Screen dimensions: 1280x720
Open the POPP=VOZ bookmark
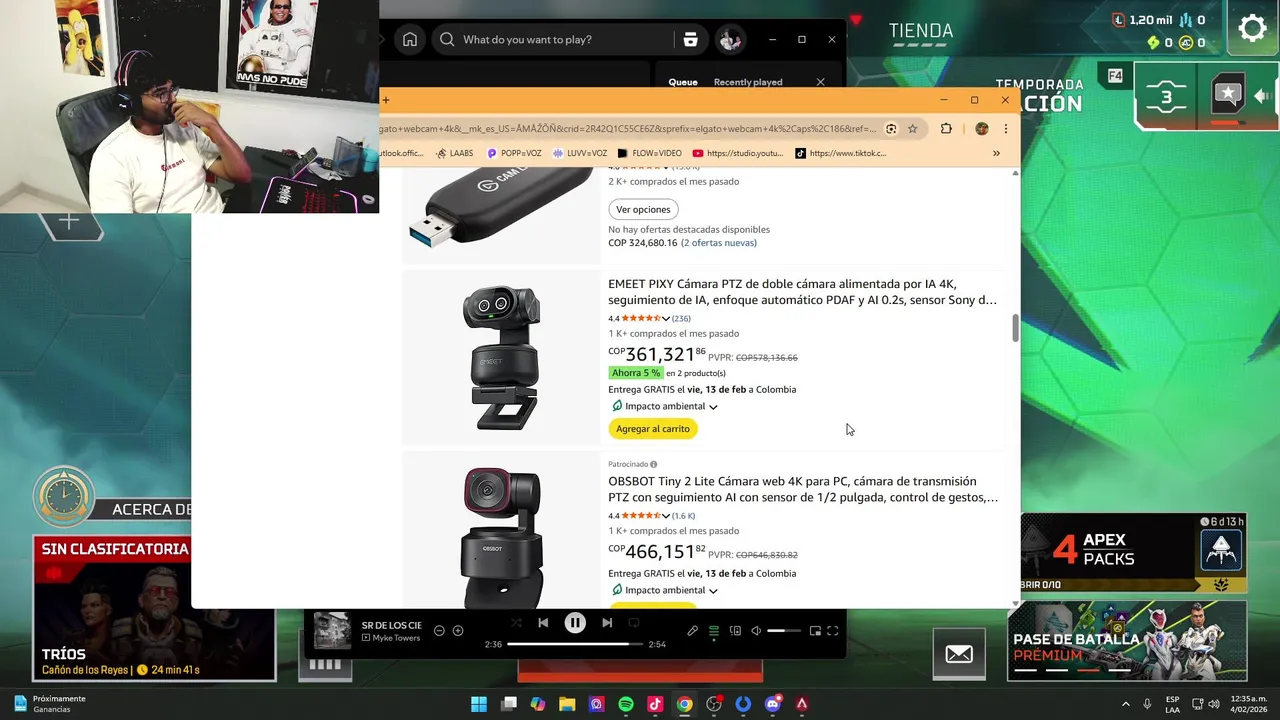(x=513, y=153)
